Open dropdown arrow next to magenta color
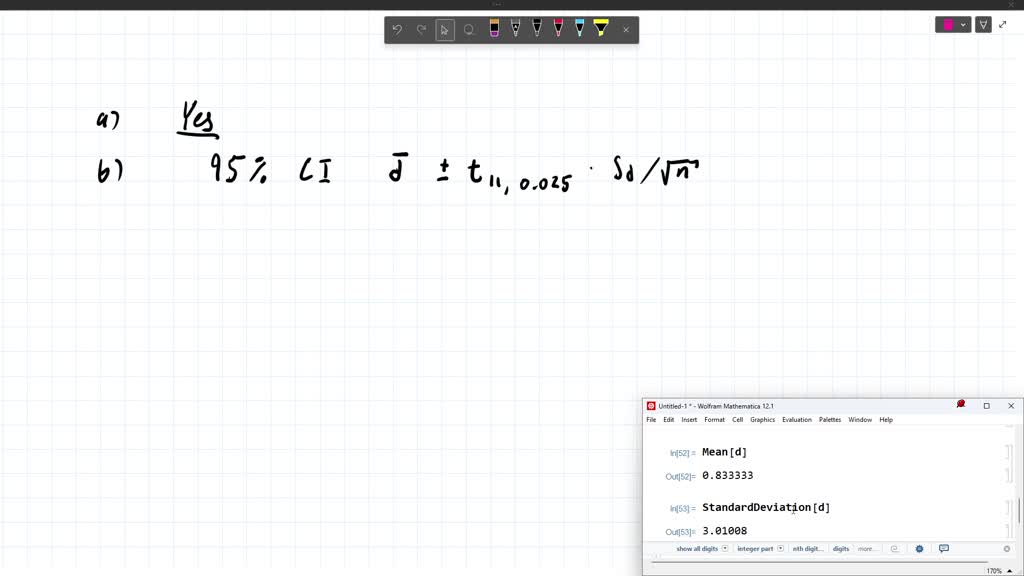Viewport: 1024px width, 576px height. [963, 25]
